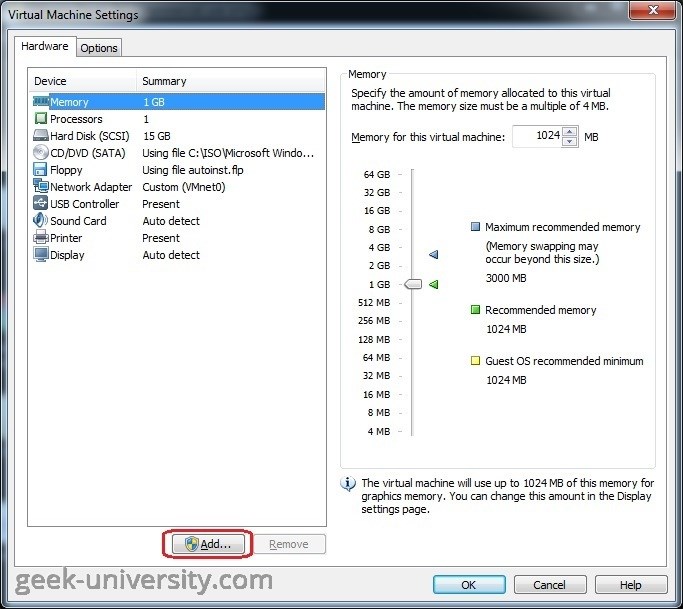Click the green Recommended memory legend square
This screenshot has width=683, height=609.
click(475, 310)
